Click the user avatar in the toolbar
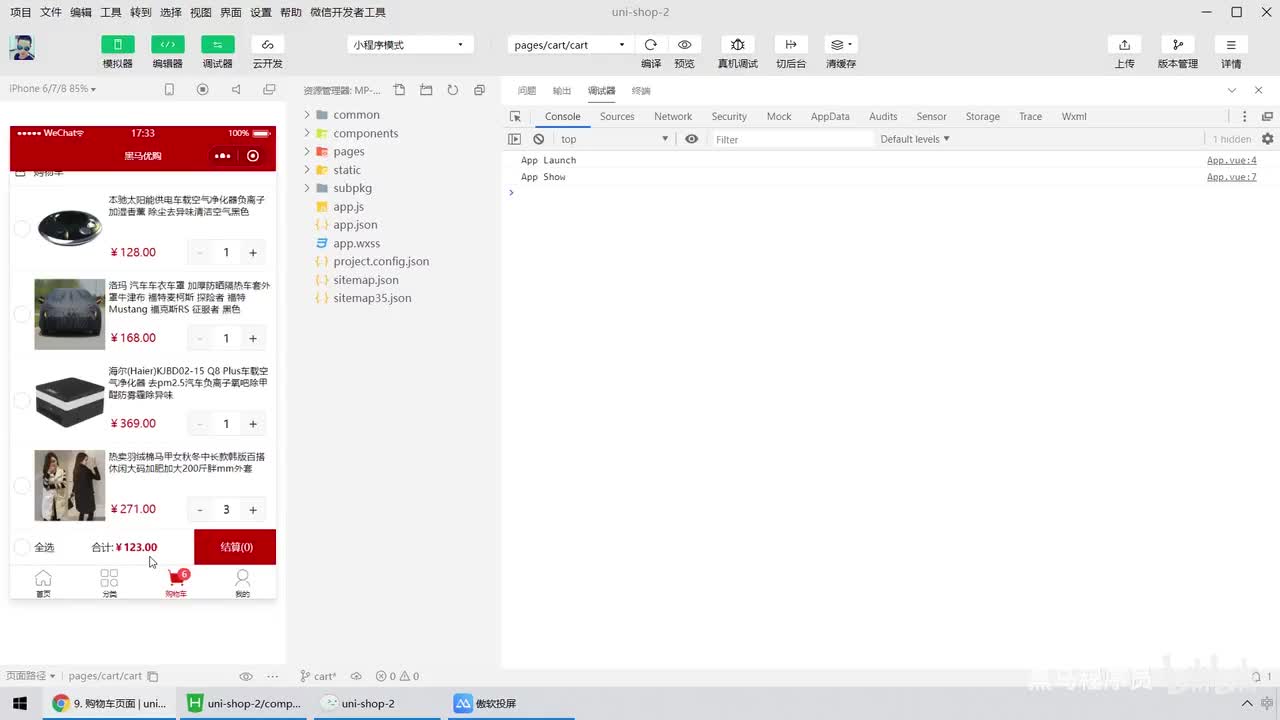This screenshot has height=720, width=1280. 22,48
